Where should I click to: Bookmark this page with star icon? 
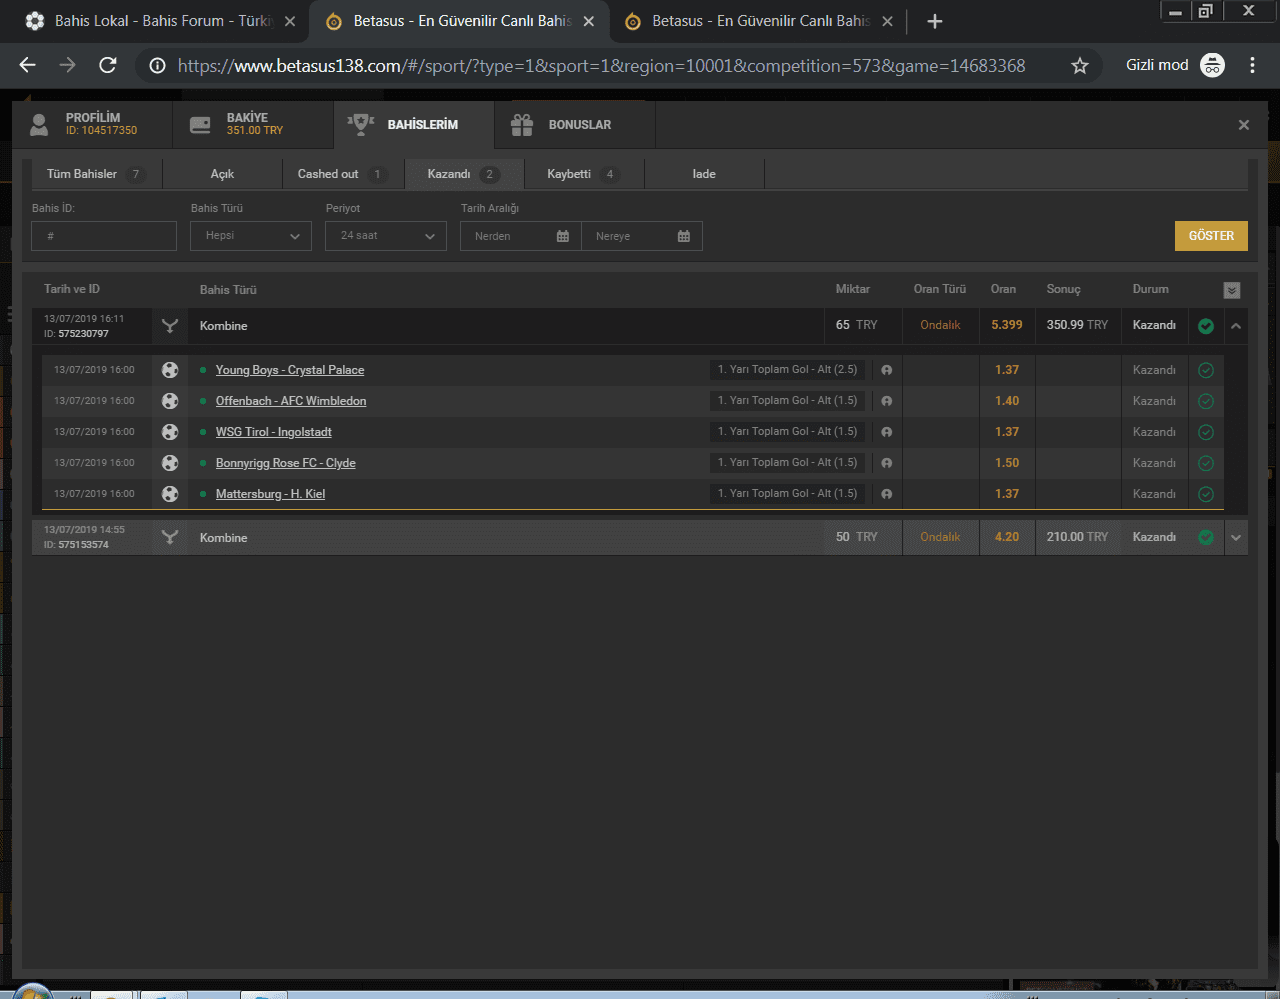1080,66
